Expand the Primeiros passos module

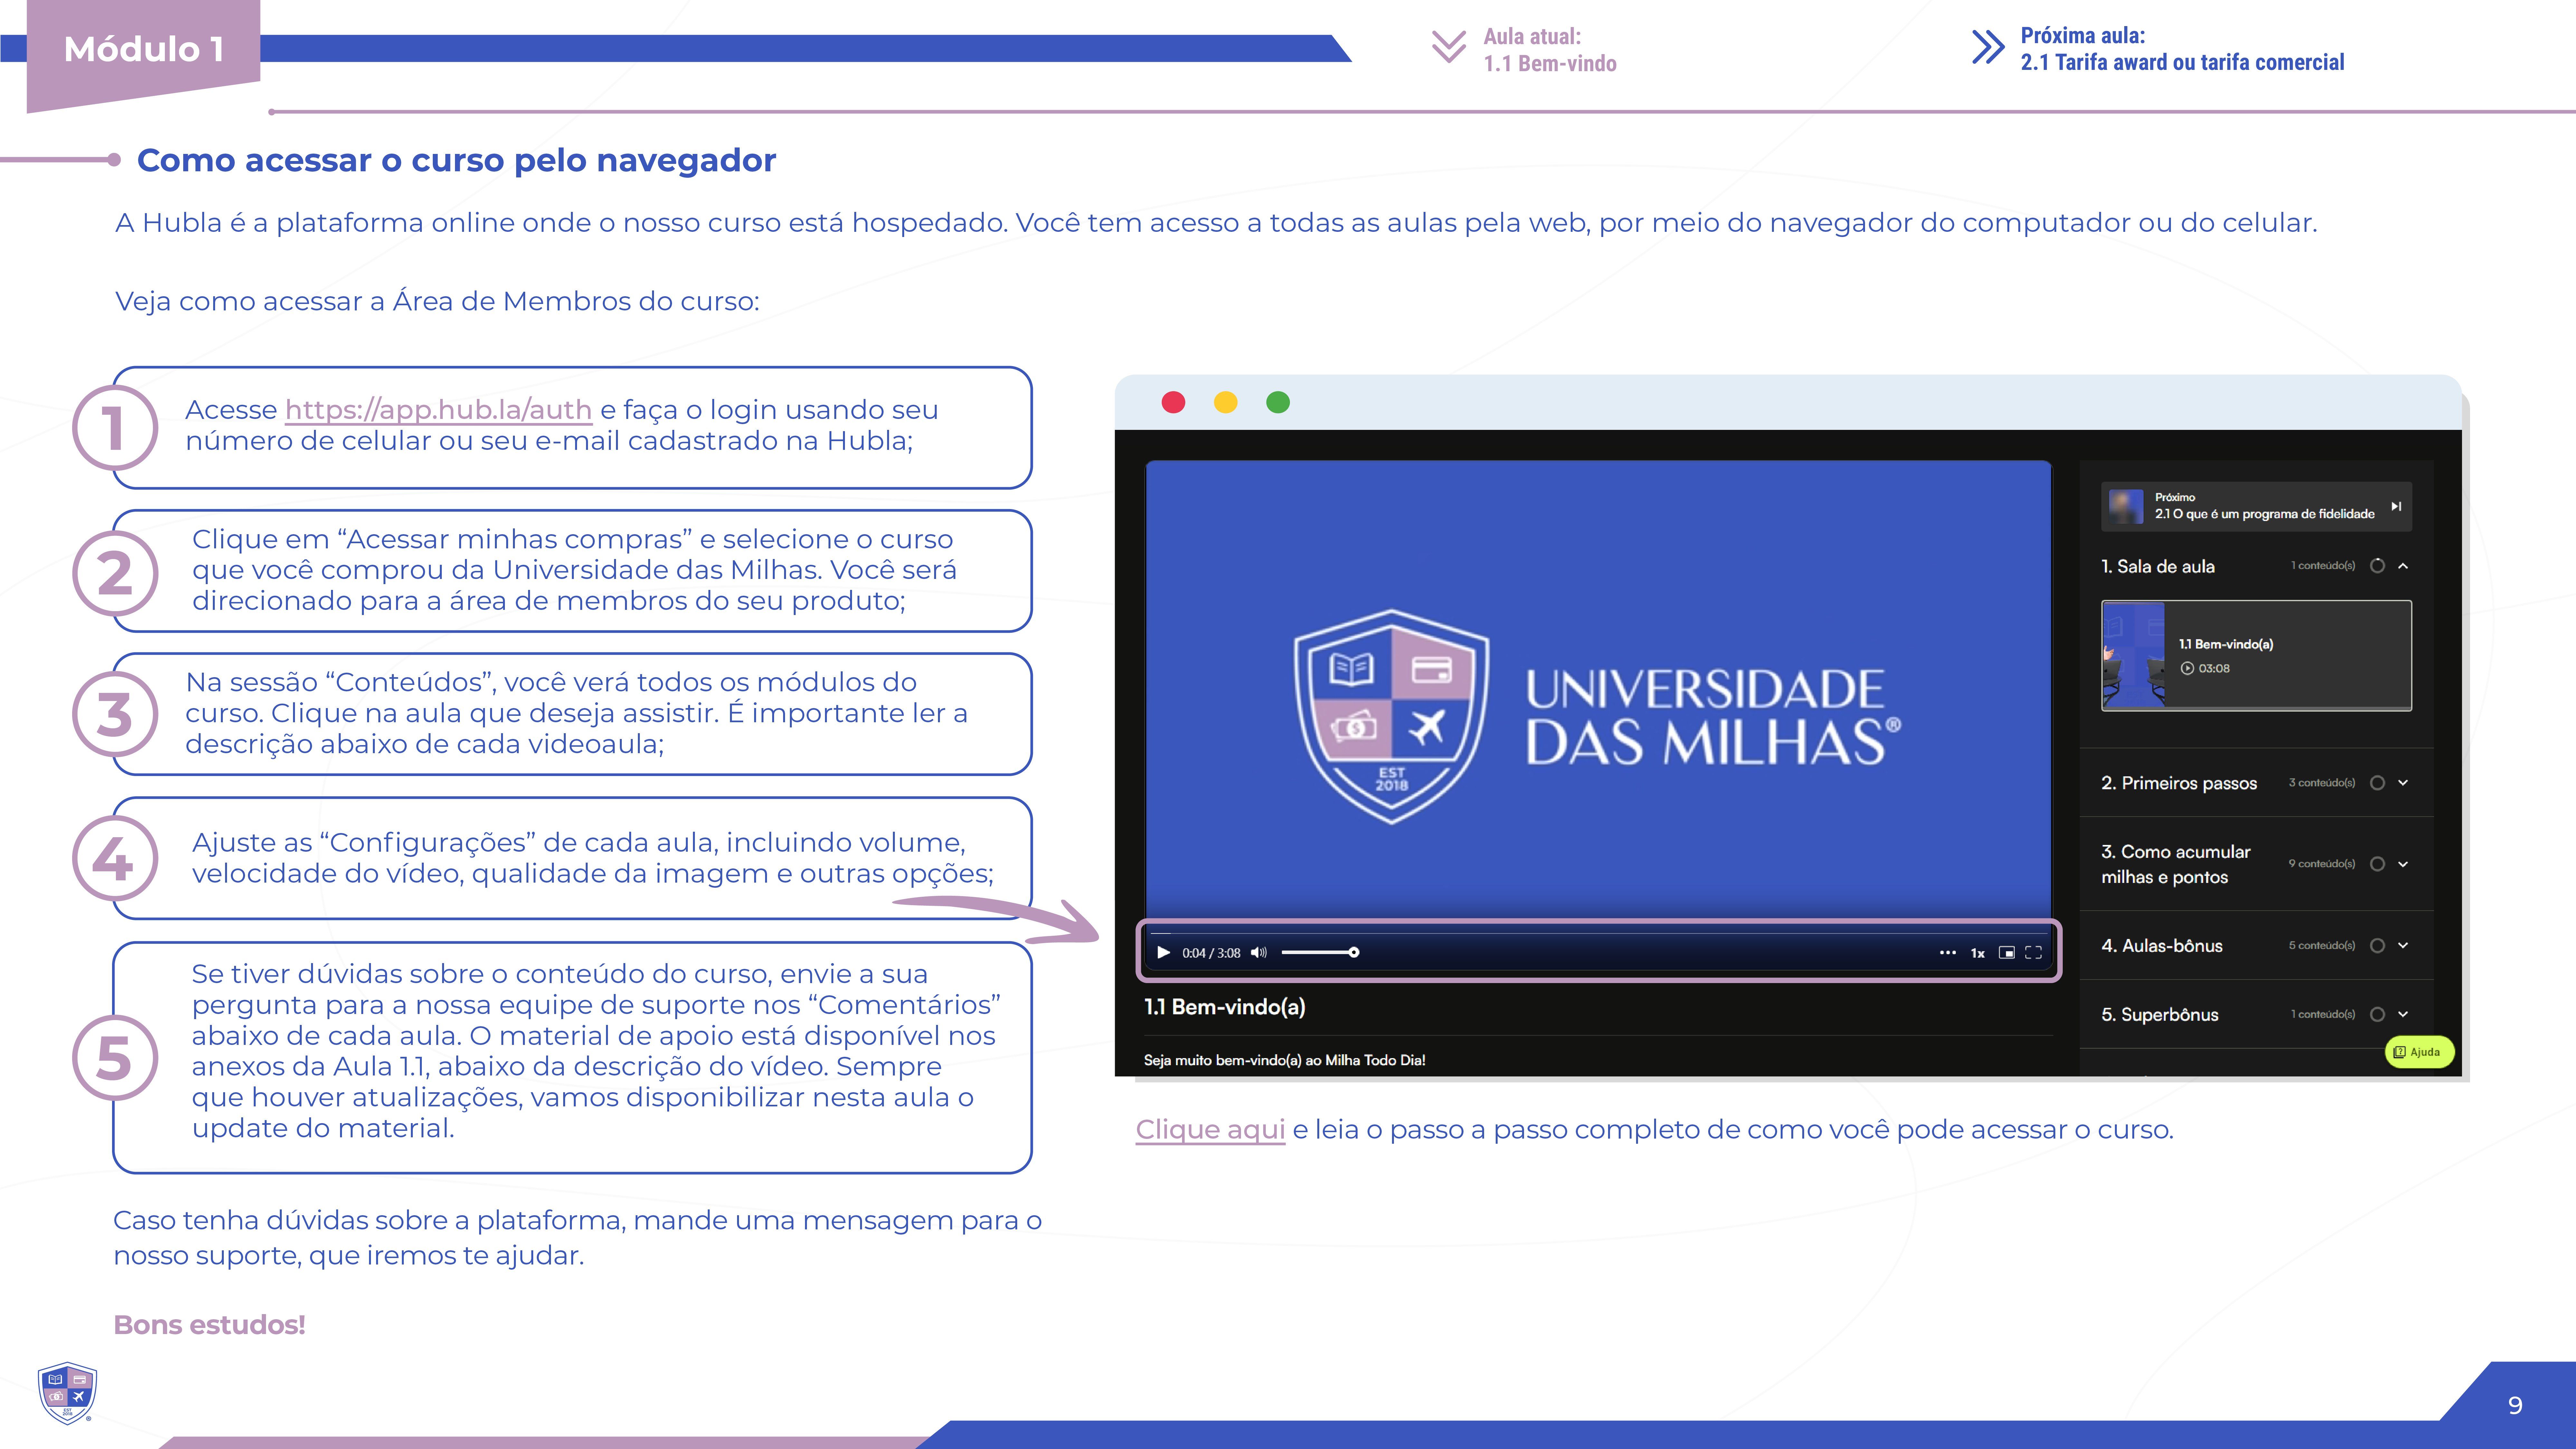[x=2403, y=783]
